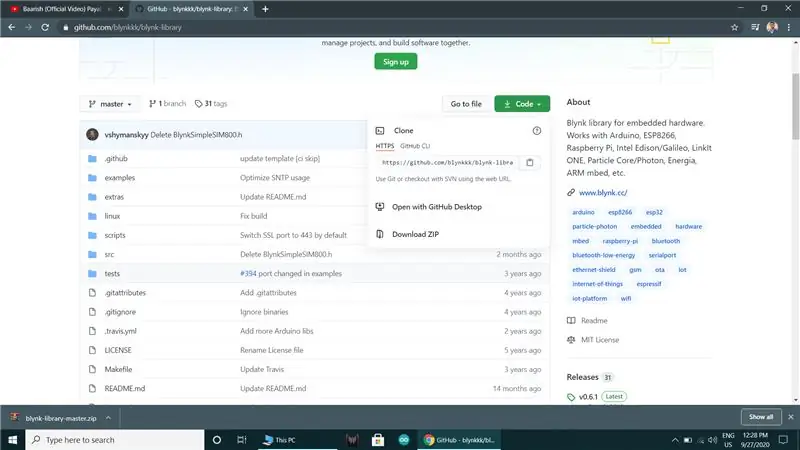The width and height of the screenshot is (800, 450).
Task: Open the internet-of-things topic tag
Action: [x=597, y=284]
